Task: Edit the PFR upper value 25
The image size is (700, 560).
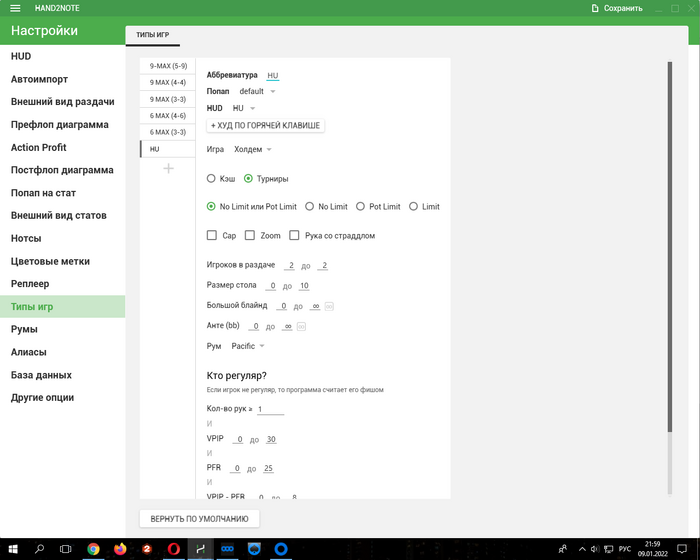Action: click(x=268, y=468)
